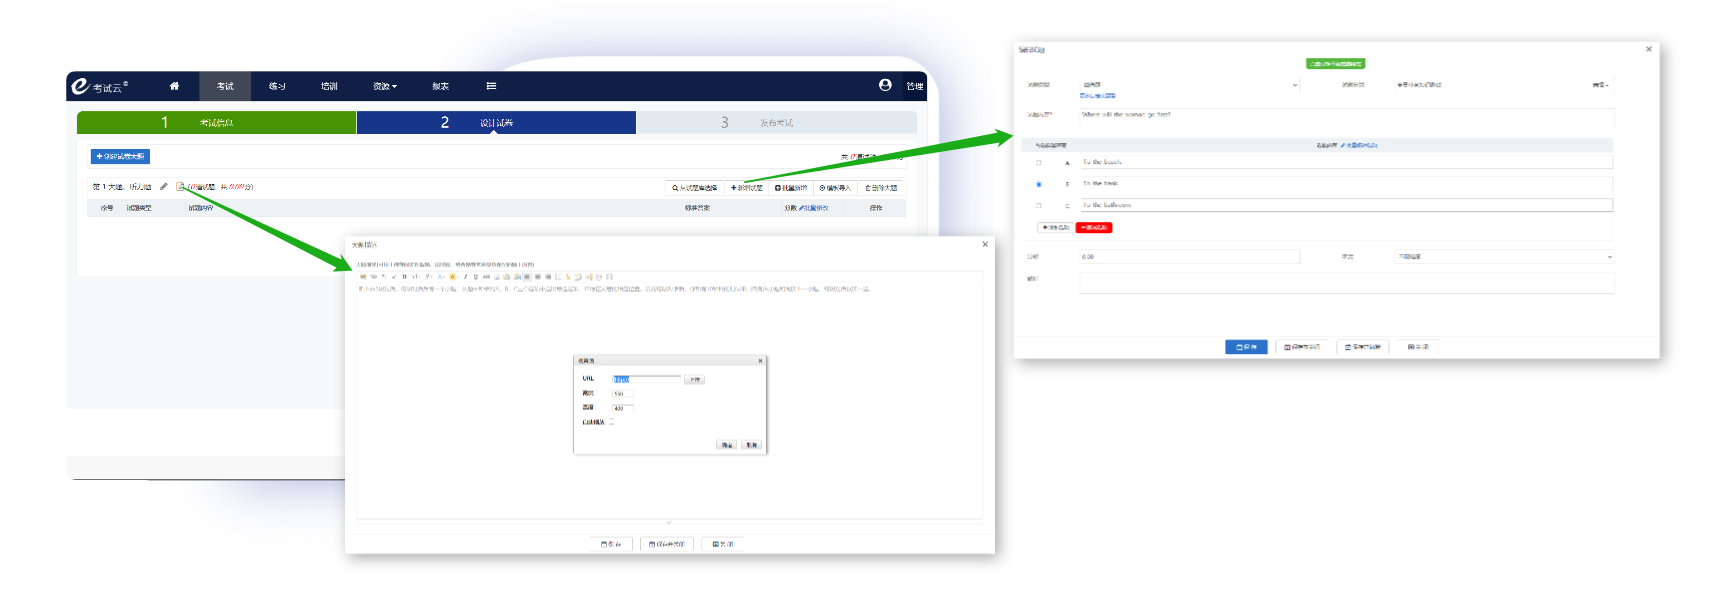Screen dimensions: 1727x614
Task: Select radio button for option A
Action: (1039, 162)
